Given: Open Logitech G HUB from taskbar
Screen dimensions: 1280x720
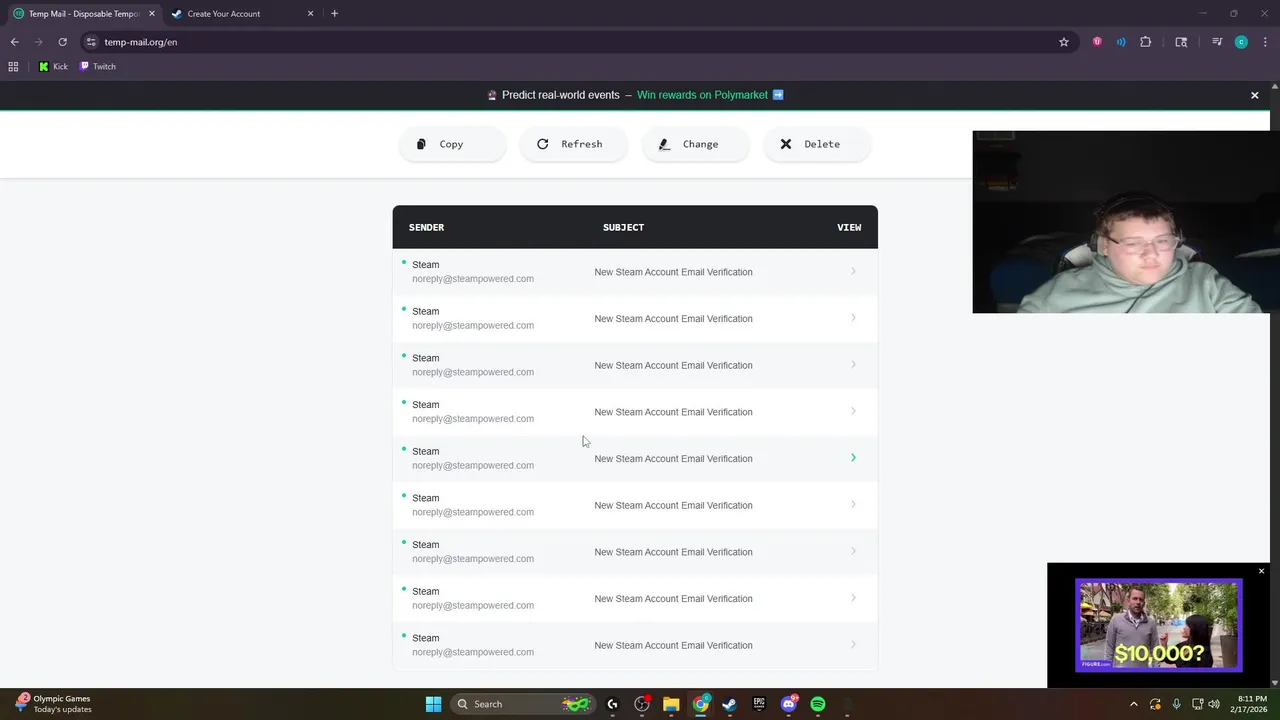Looking at the screenshot, I should click(612, 704).
